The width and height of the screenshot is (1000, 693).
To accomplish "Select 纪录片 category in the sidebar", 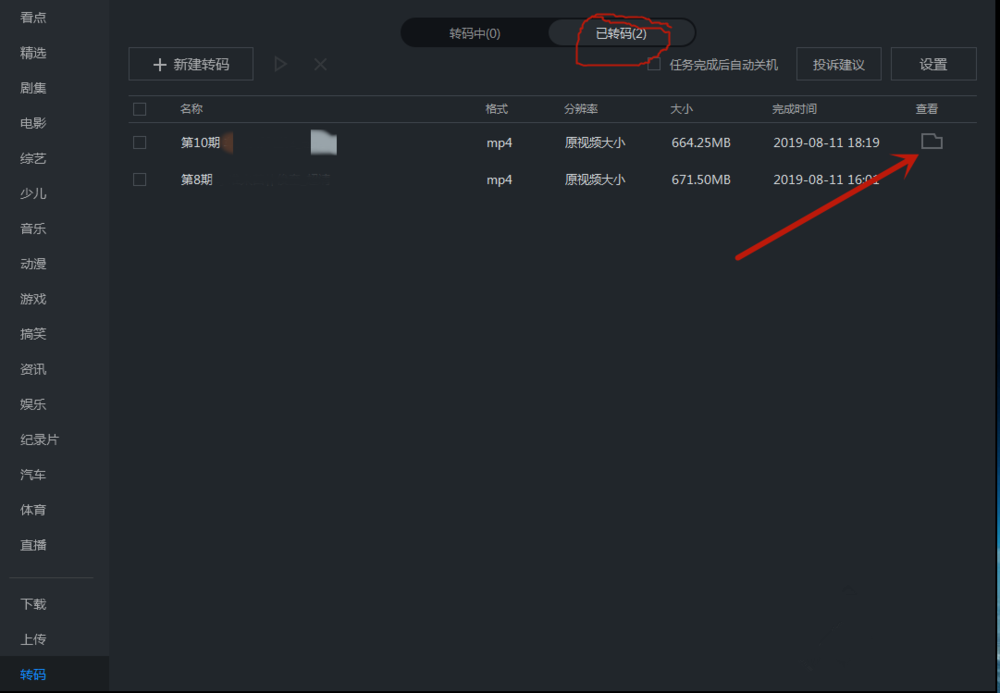I will (40, 439).
